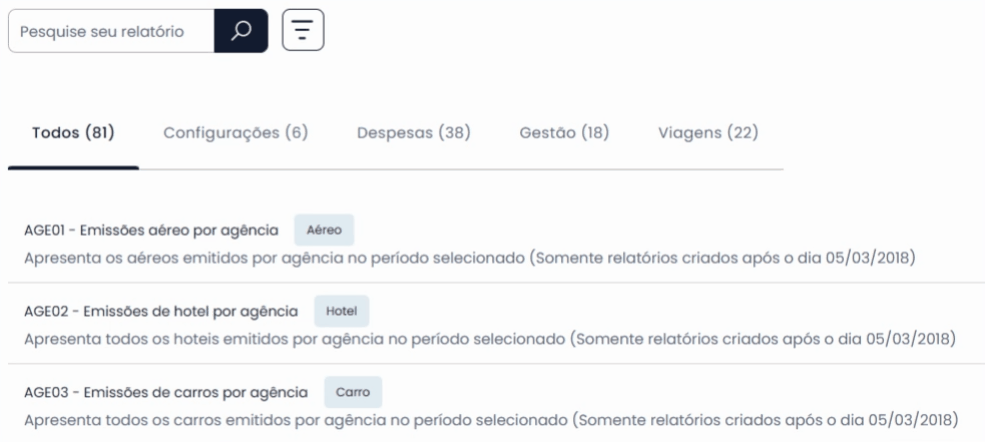Click the Hotel category tag
Screen dimensions: 985x442
(342, 311)
